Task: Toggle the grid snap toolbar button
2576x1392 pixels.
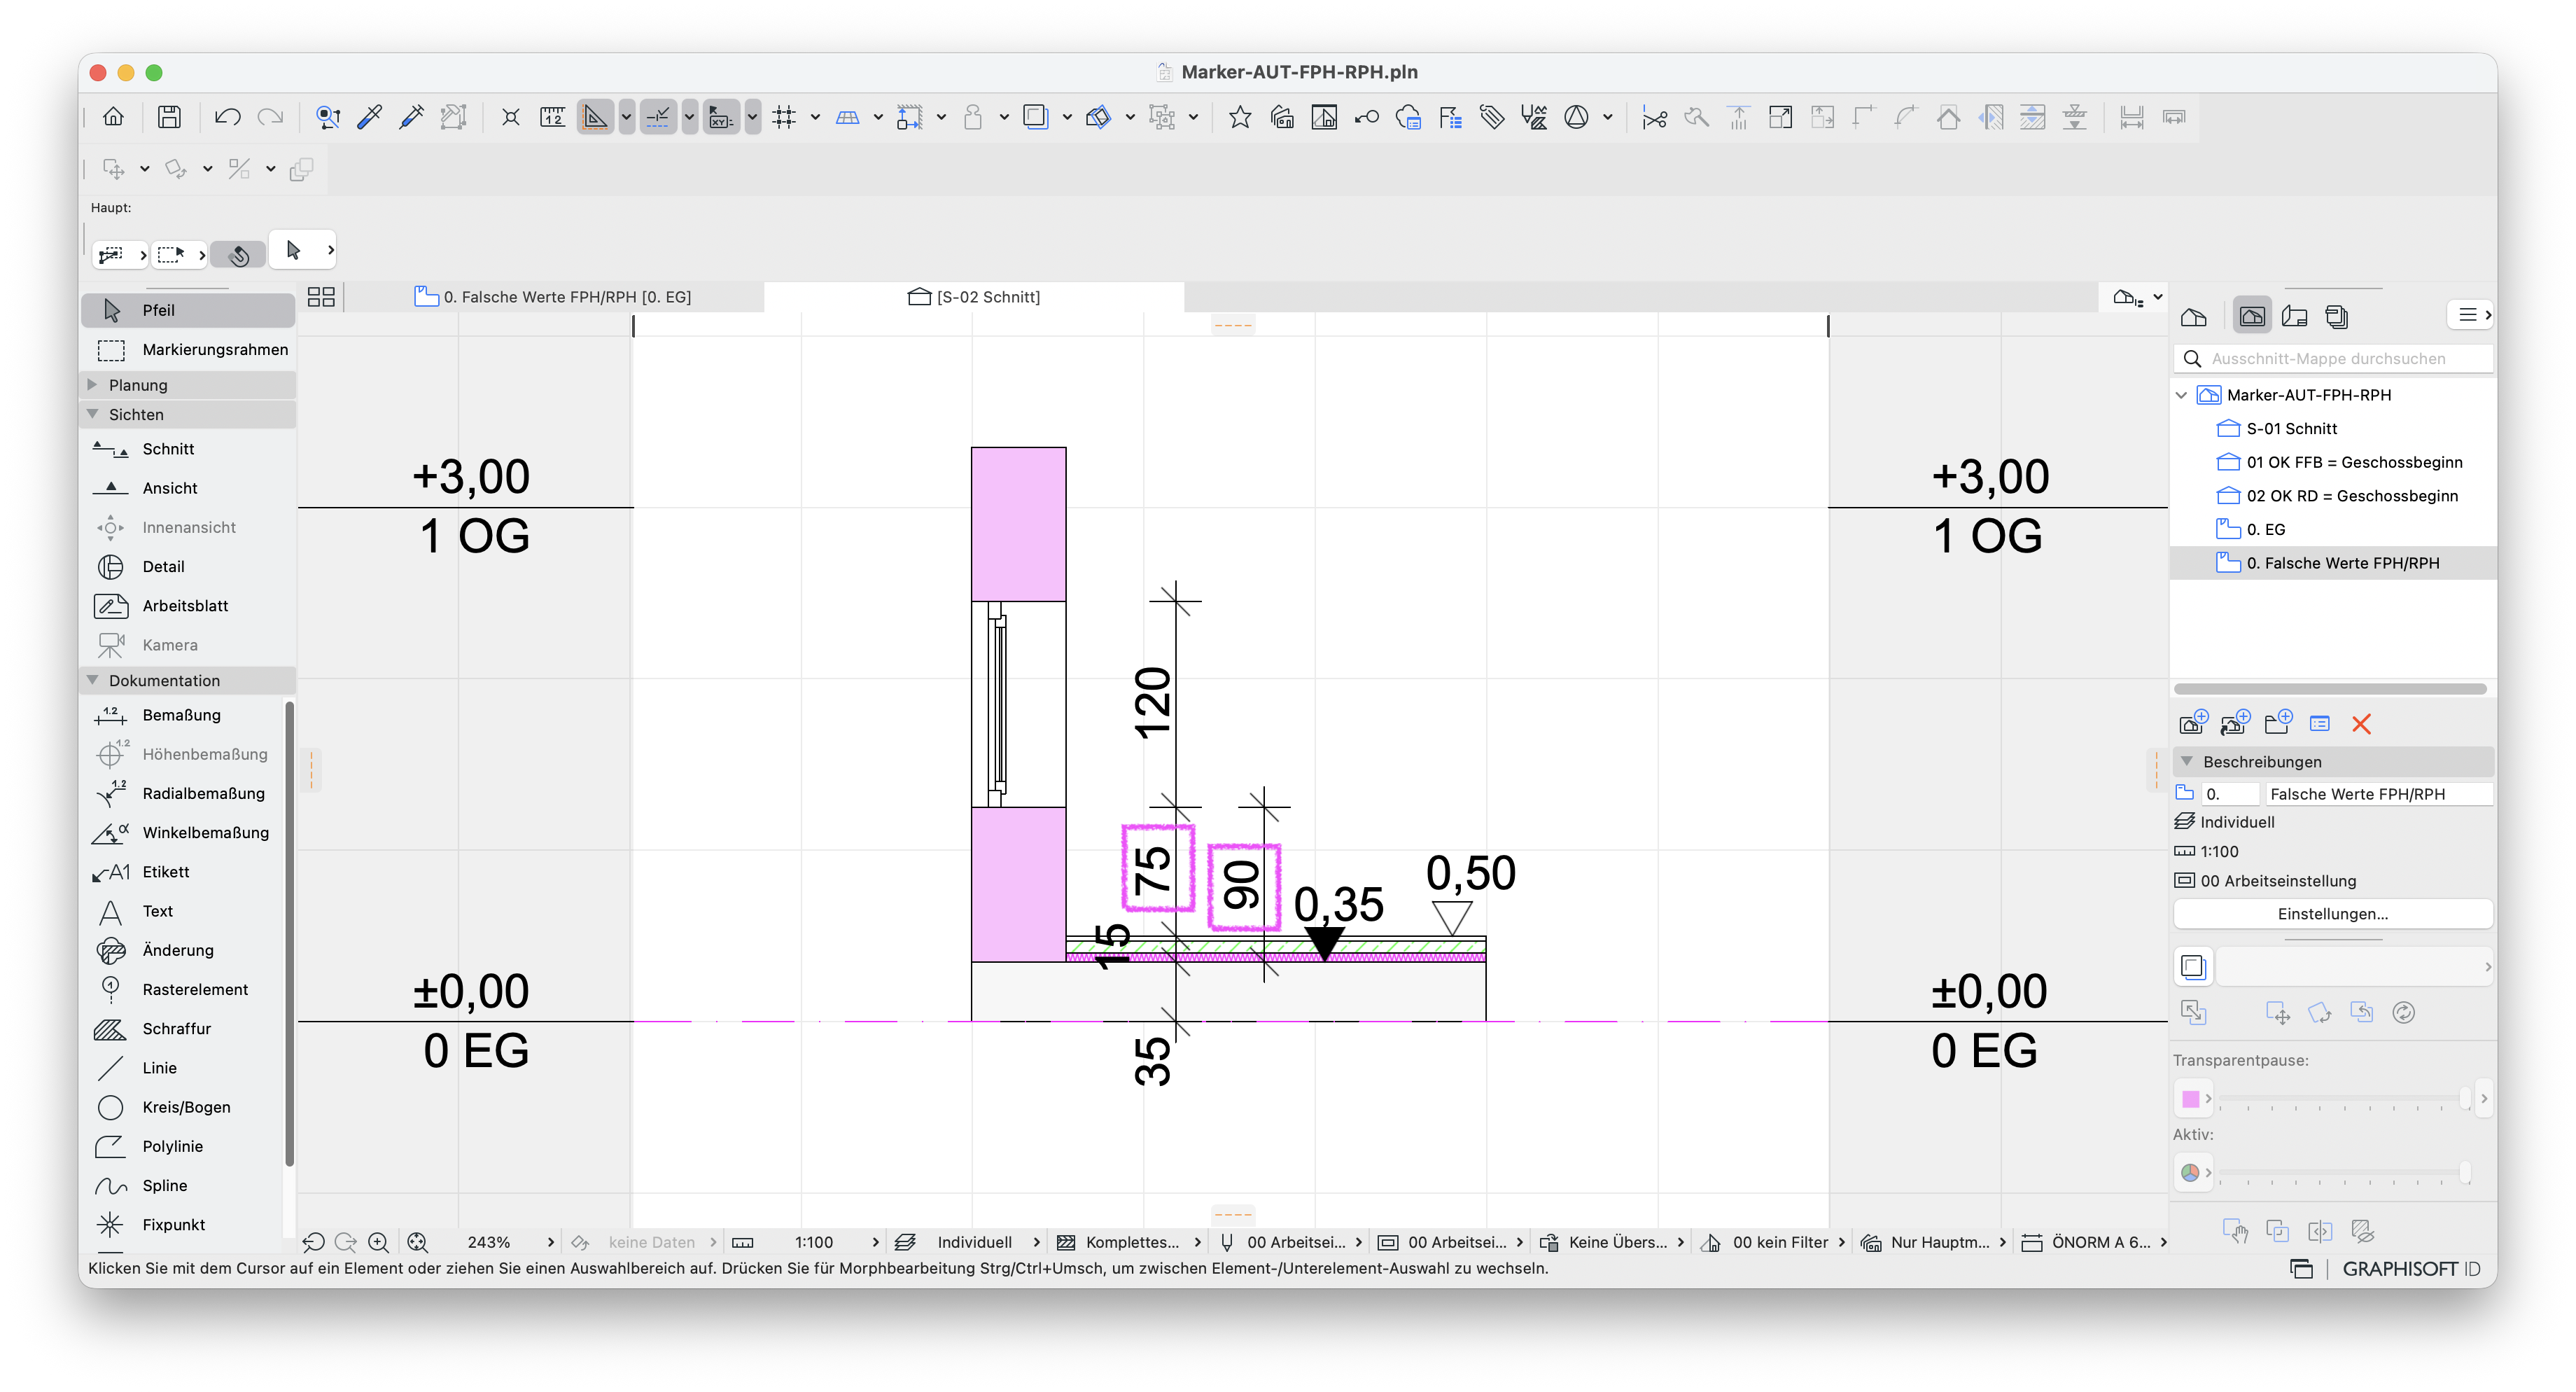Action: tap(784, 117)
